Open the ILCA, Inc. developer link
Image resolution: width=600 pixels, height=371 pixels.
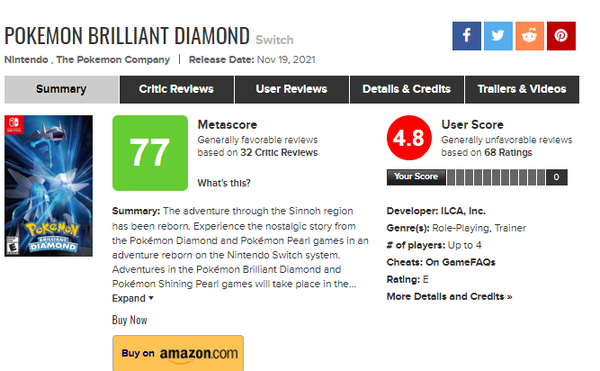tap(463, 211)
